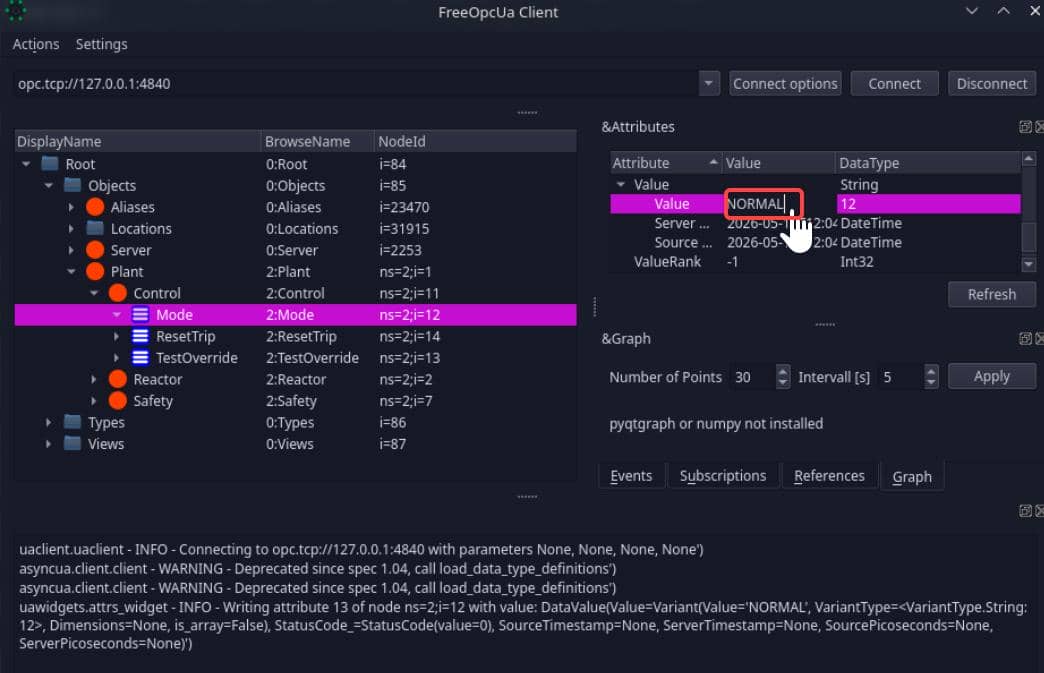1044x673 pixels.
Task: Switch to the References tab
Action: pos(829,476)
